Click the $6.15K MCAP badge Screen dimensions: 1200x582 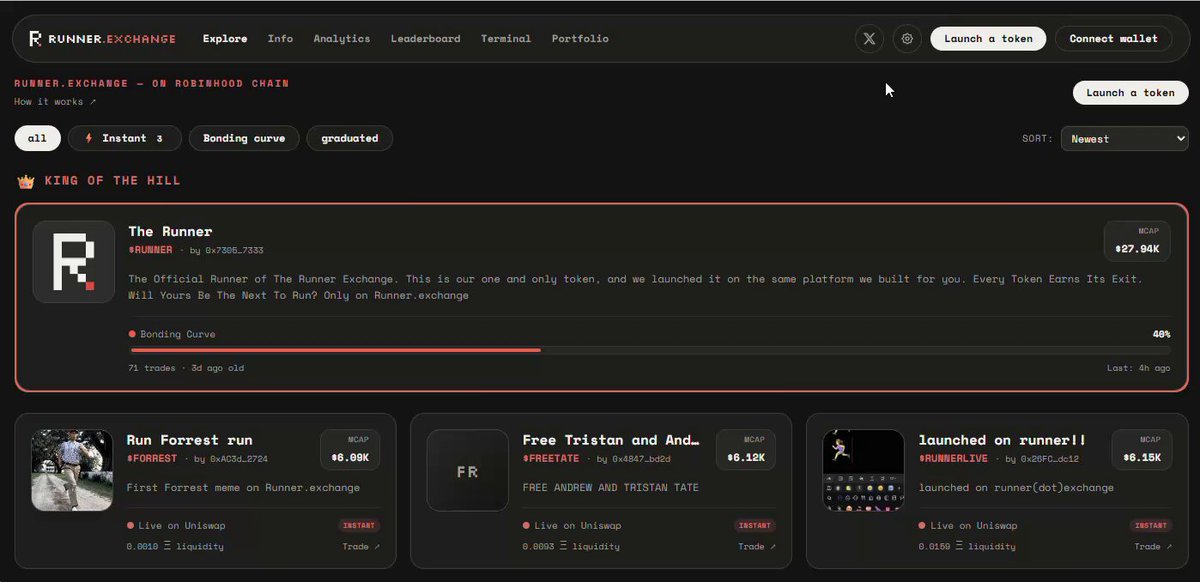tap(1142, 450)
